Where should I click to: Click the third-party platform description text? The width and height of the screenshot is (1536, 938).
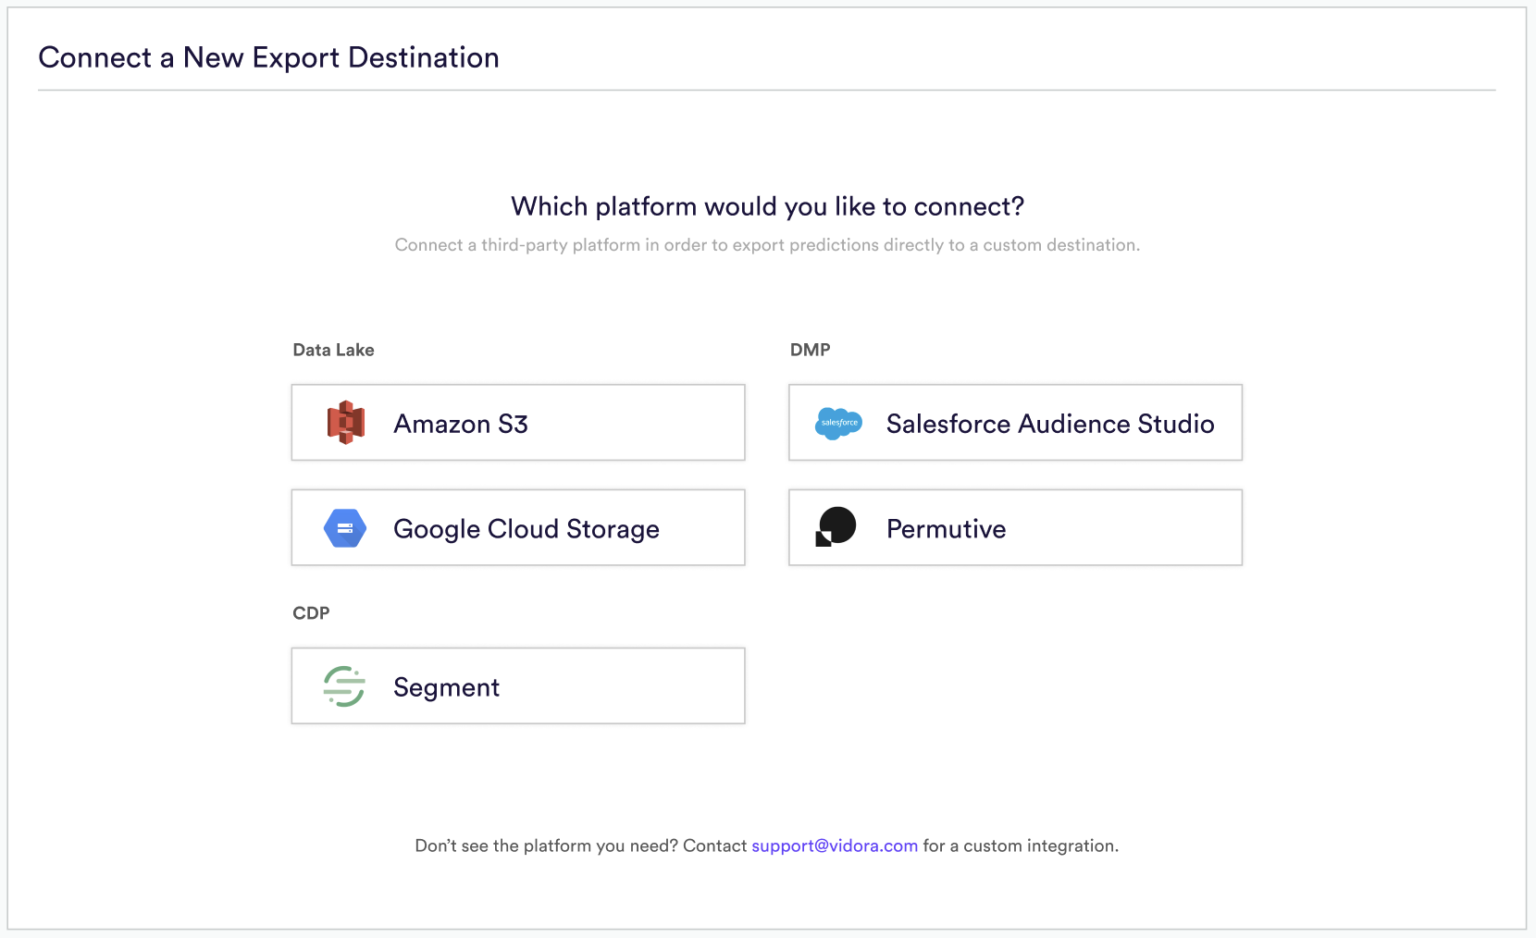click(x=767, y=244)
